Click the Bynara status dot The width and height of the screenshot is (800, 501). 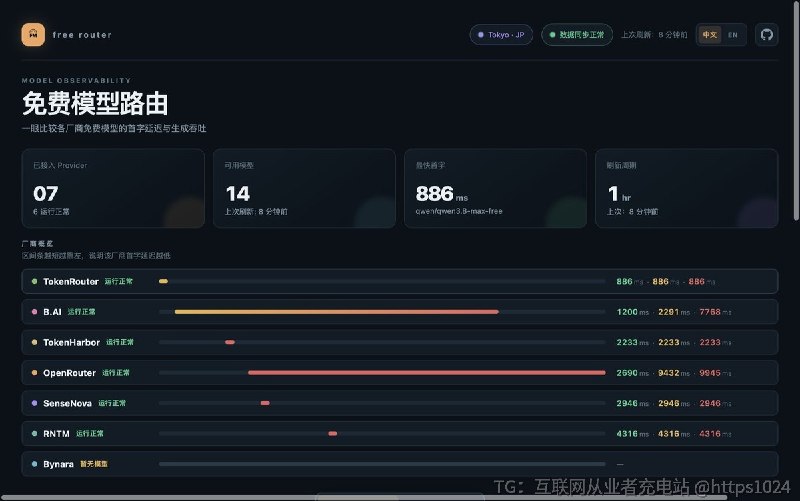[34, 464]
